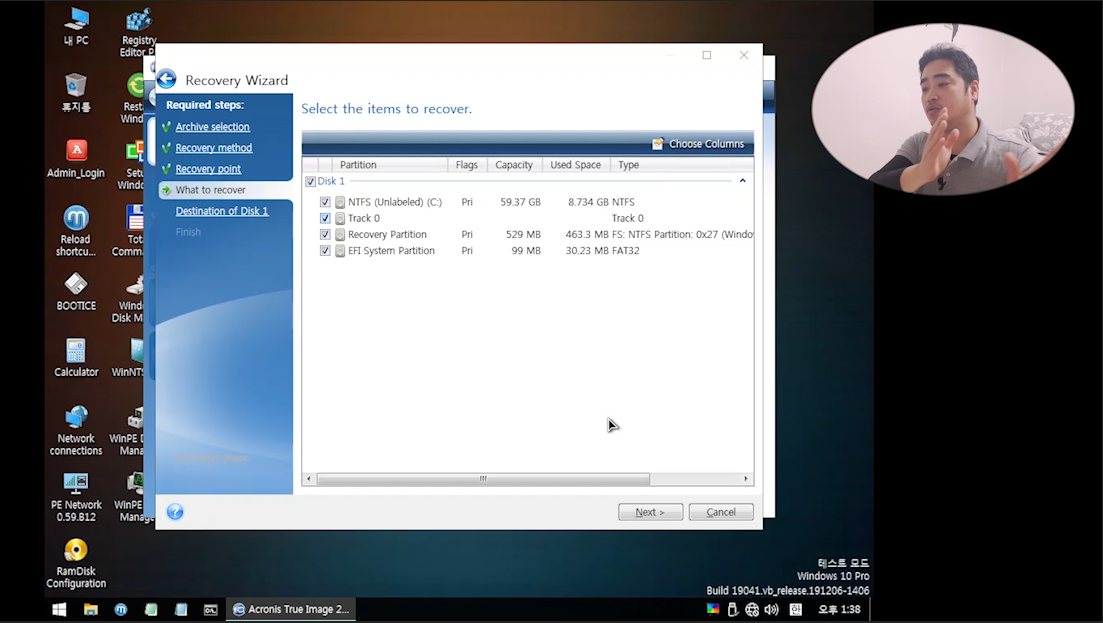Viewport: 1103px width, 623px height.
Task: Select the 30.23 MB used space cell
Action: 587,250
